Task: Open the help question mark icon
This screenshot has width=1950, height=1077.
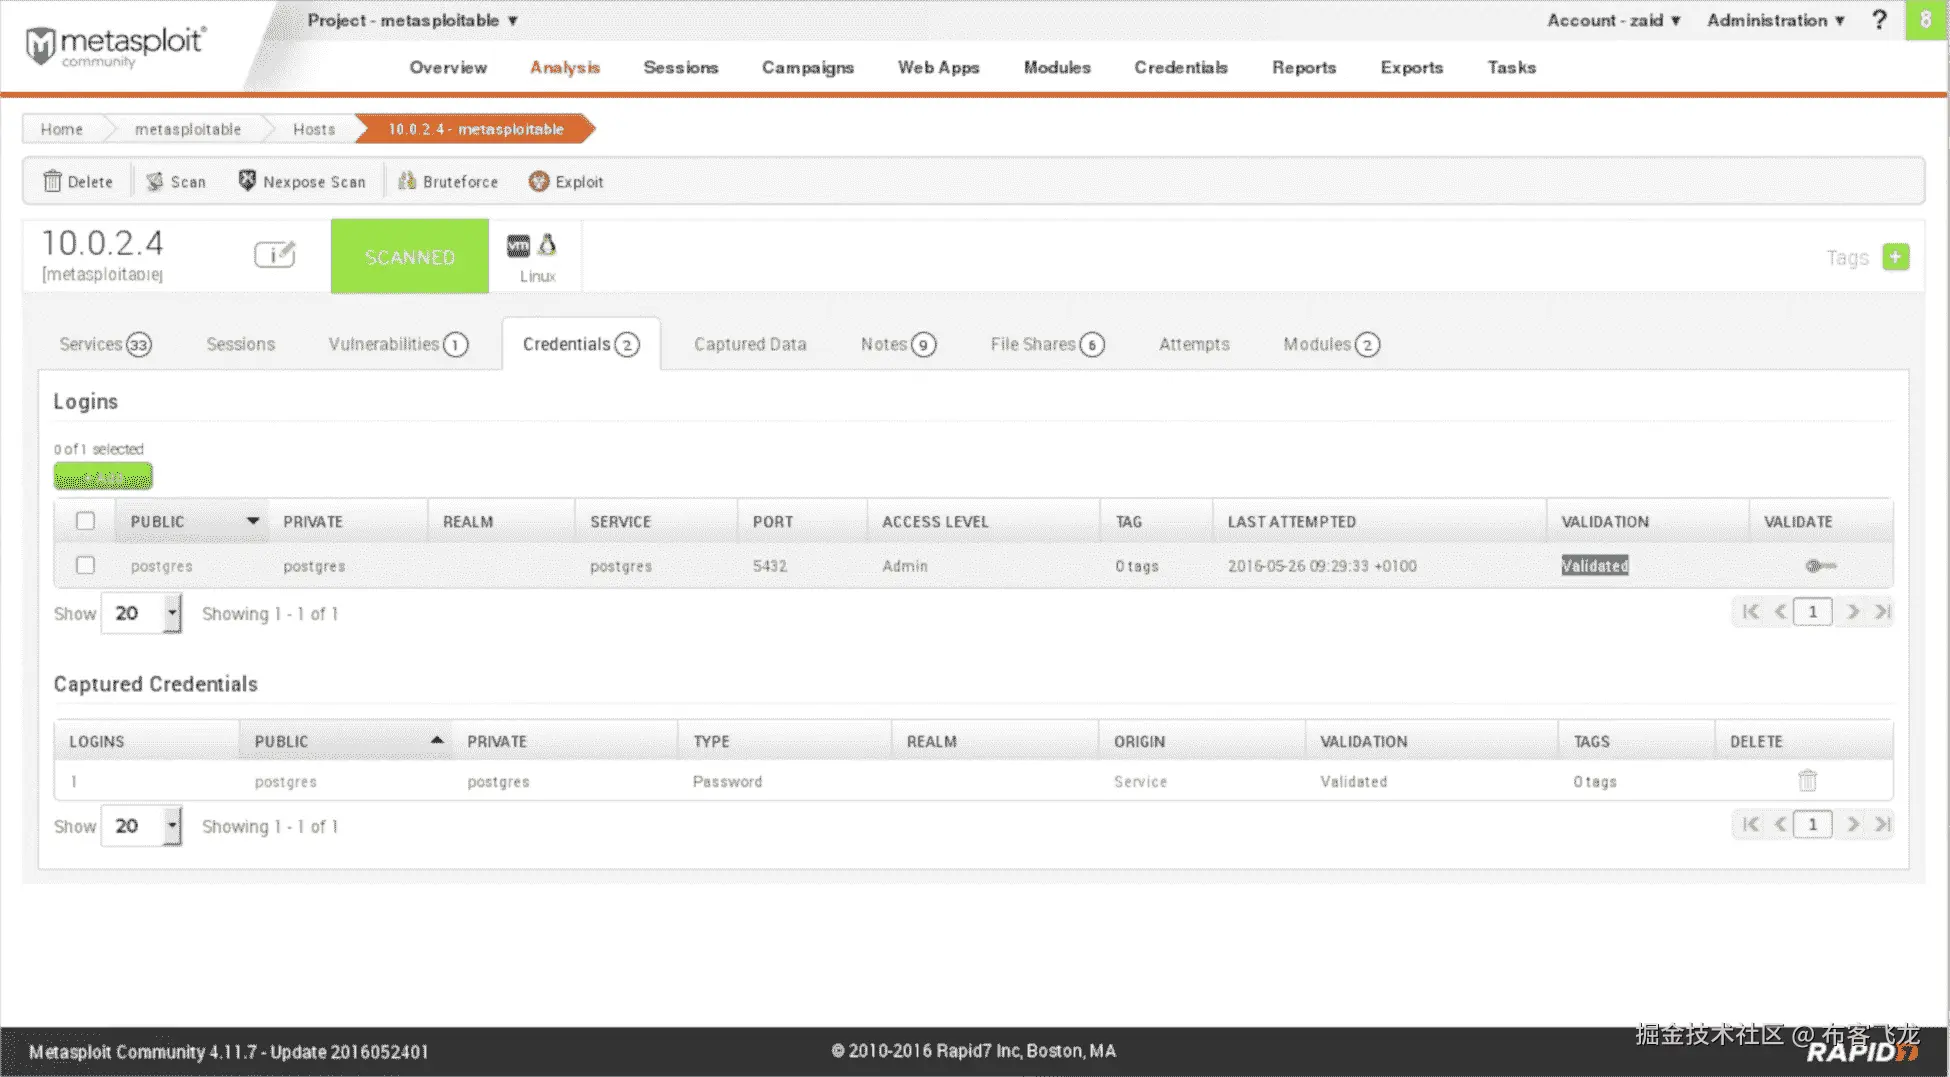Action: [1879, 20]
